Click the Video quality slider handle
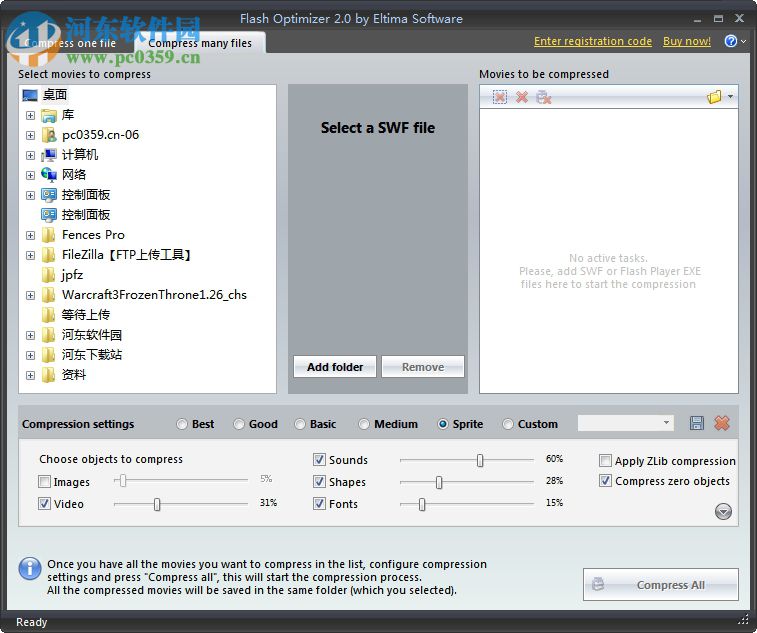This screenshot has width=757, height=633. click(157, 505)
